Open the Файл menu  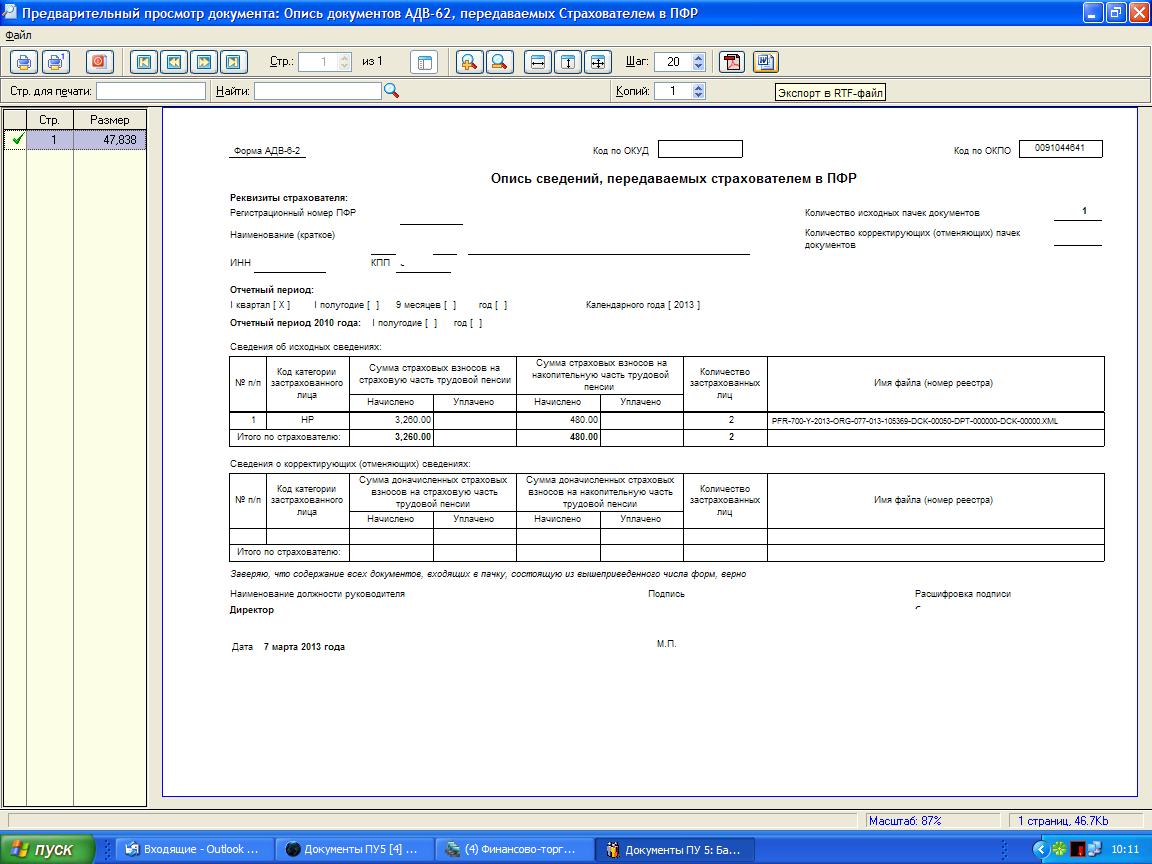(18, 35)
